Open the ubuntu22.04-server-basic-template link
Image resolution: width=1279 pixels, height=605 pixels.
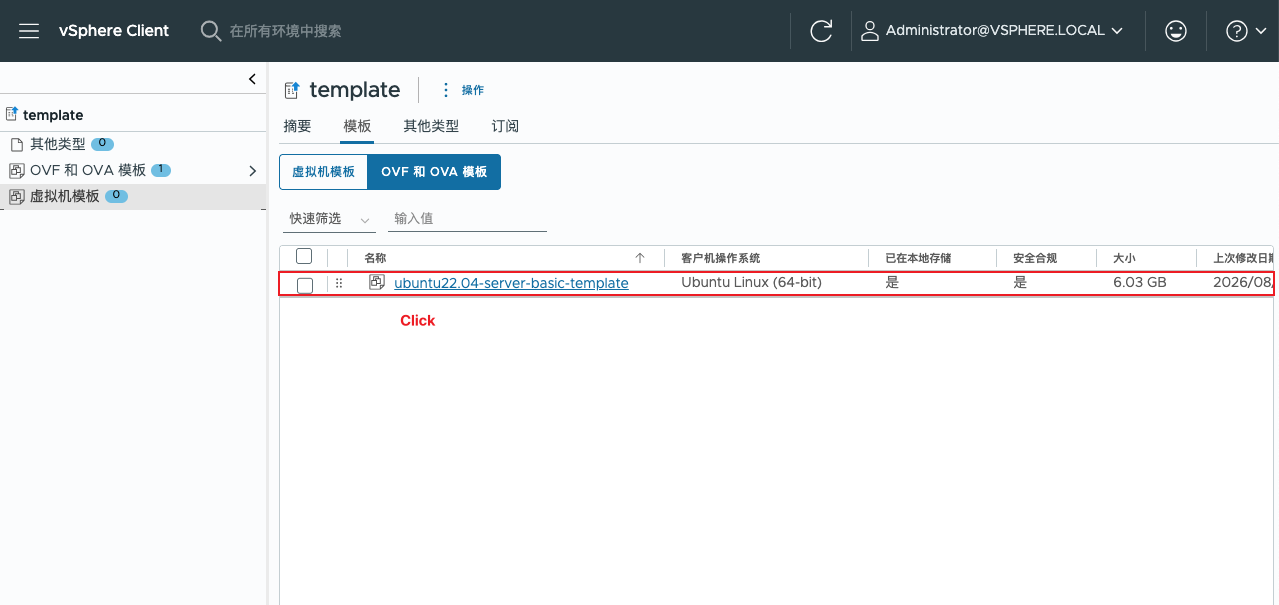coord(511,283)
